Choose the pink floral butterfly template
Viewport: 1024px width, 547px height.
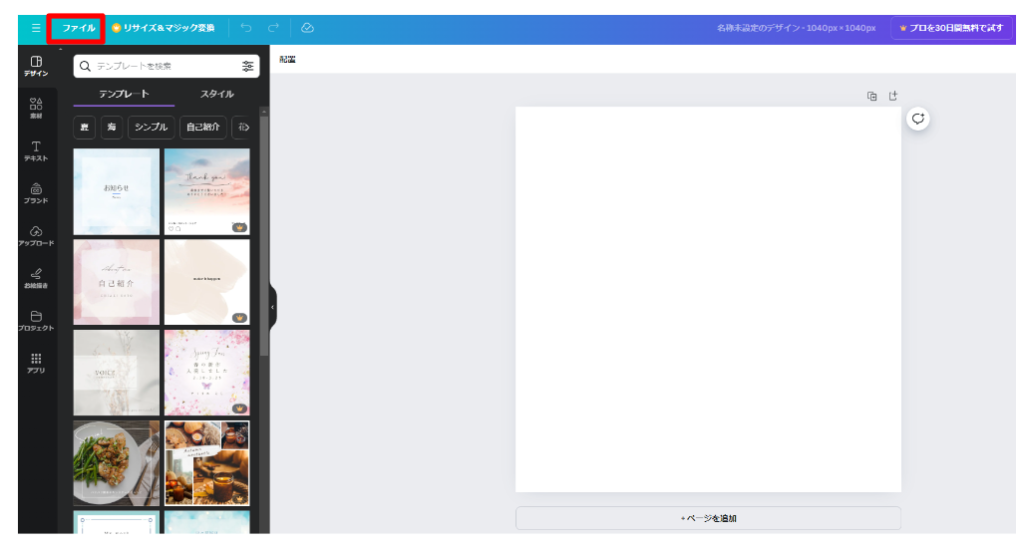pyautogui.click(x=207, y=373)
